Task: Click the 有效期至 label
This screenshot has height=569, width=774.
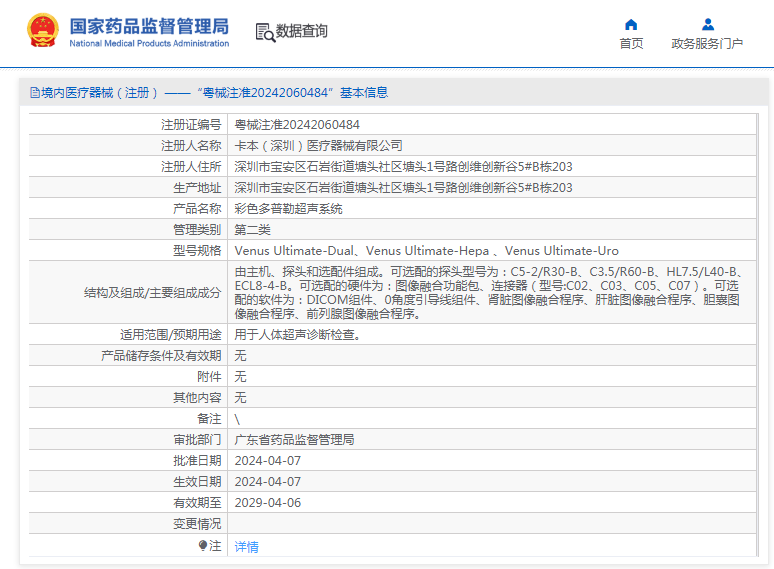Action: click(x=197, y=503)
